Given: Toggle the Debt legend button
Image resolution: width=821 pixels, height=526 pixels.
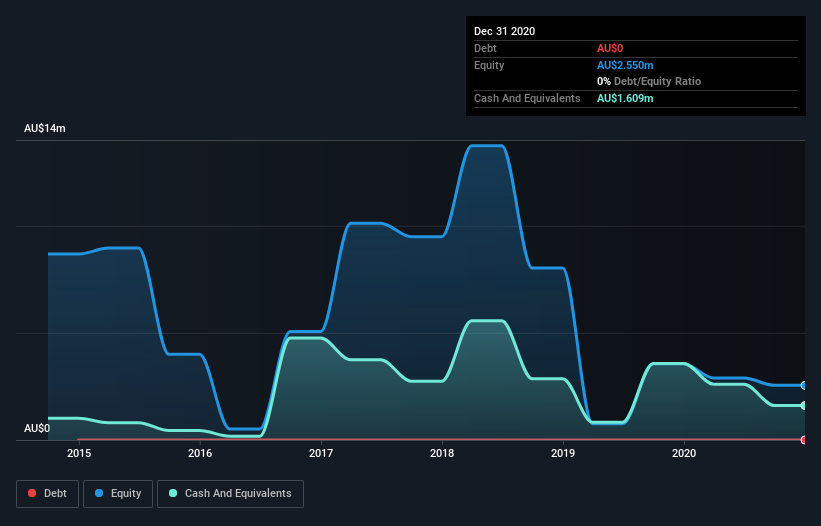Looking at the screenshot, I should click(47, 494).
